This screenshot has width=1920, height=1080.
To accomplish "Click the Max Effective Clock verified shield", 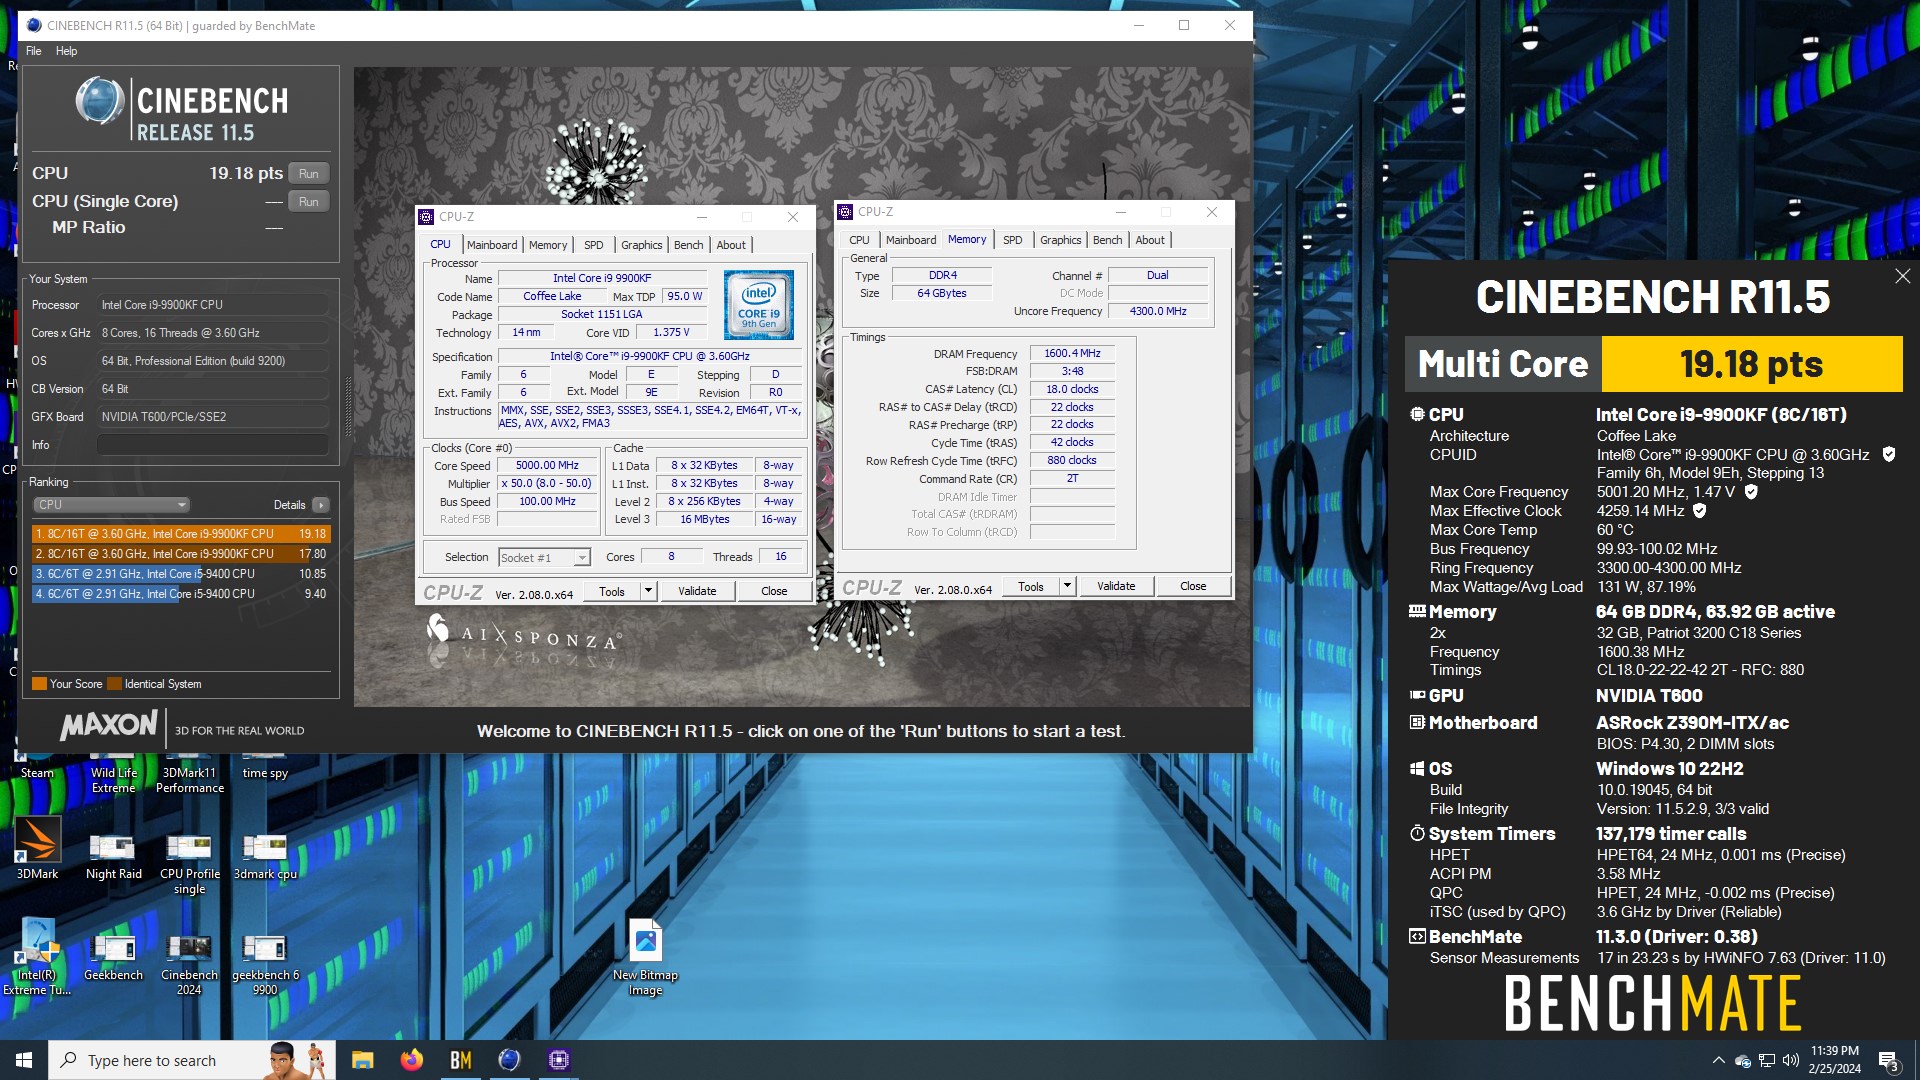I will click(x=1699, y=511).
